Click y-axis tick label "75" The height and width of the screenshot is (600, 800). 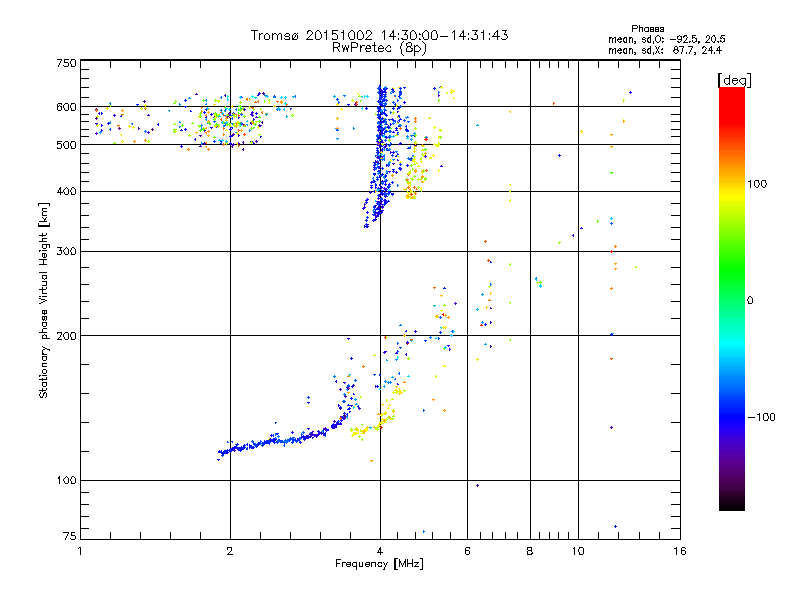[69, 536]
